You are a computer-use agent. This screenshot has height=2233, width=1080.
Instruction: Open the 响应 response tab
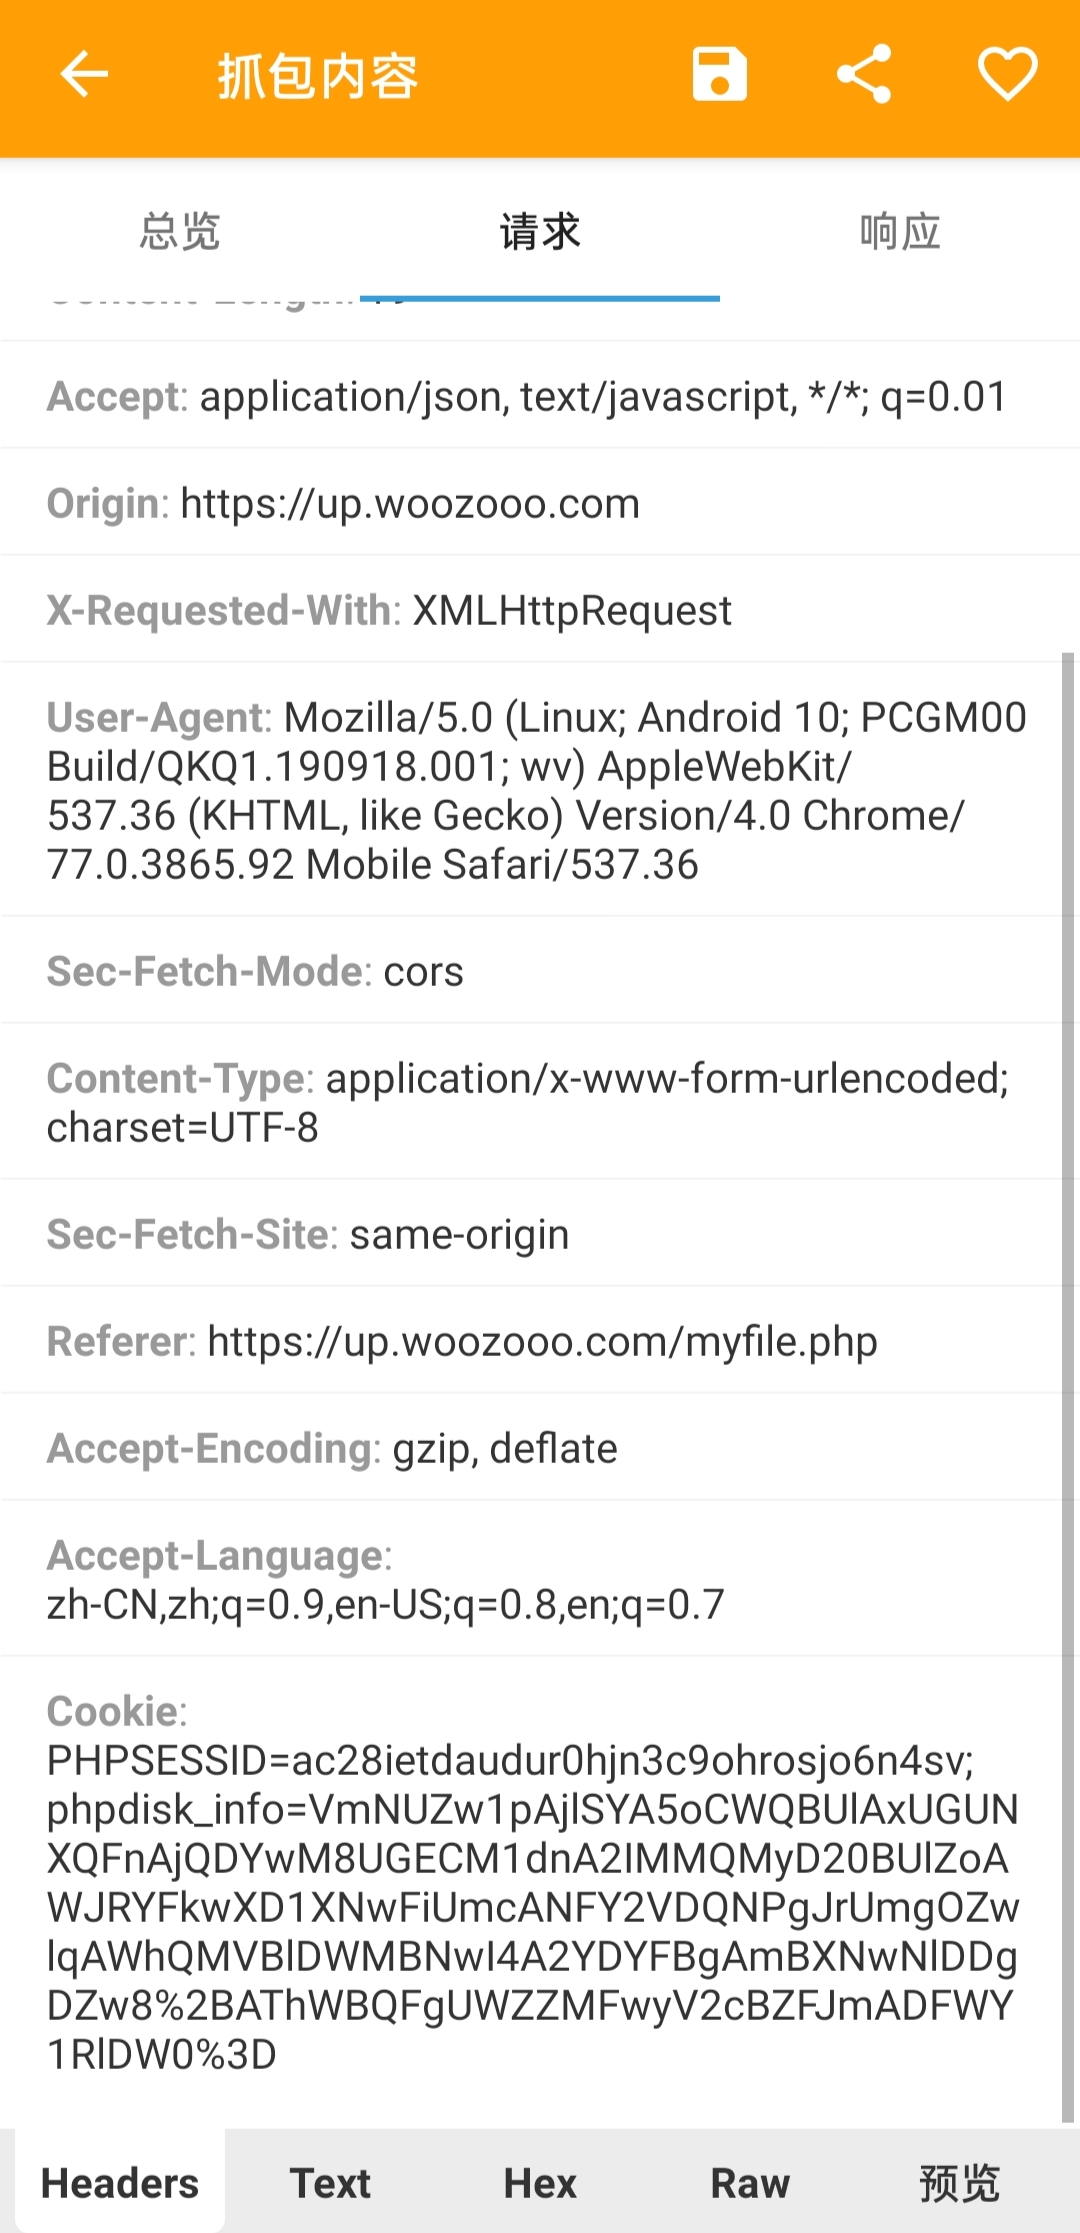click(900, 232)
